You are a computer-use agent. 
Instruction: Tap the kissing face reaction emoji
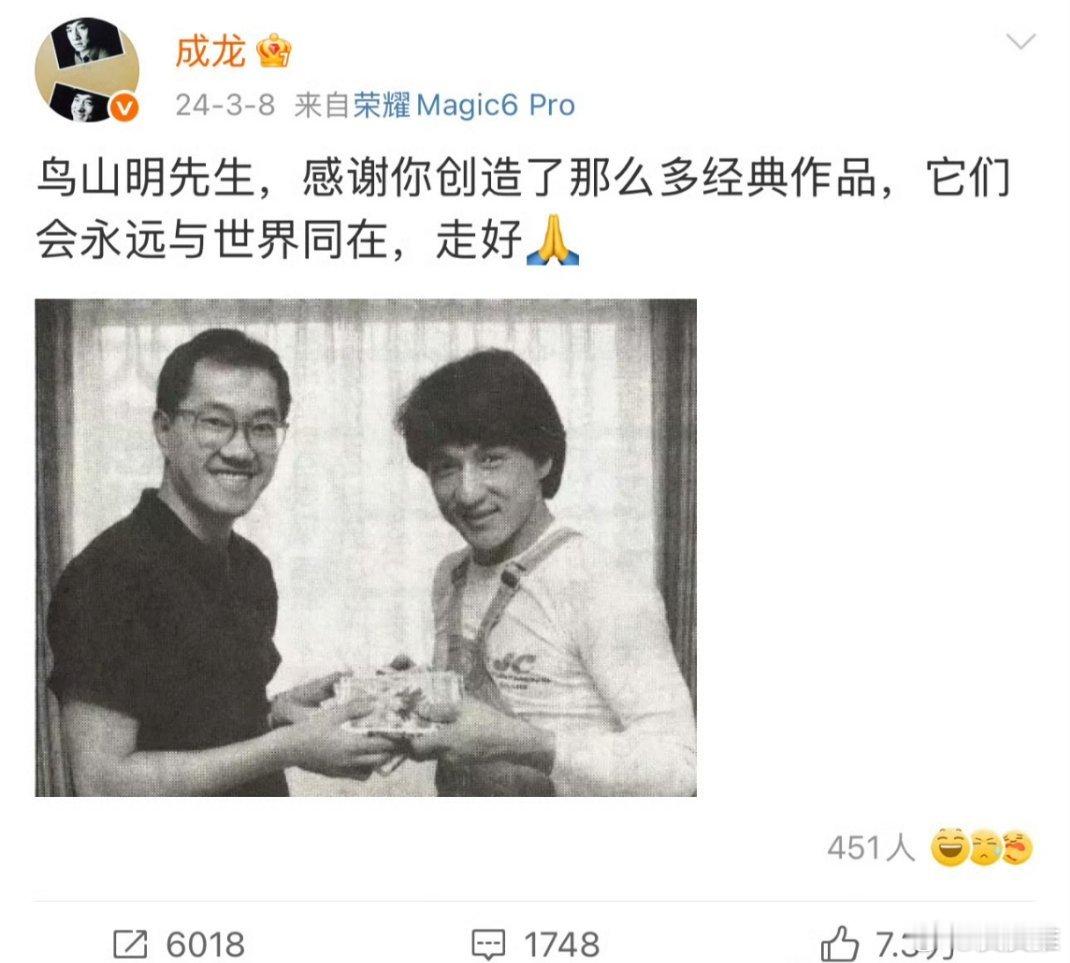pos(1016,848)
